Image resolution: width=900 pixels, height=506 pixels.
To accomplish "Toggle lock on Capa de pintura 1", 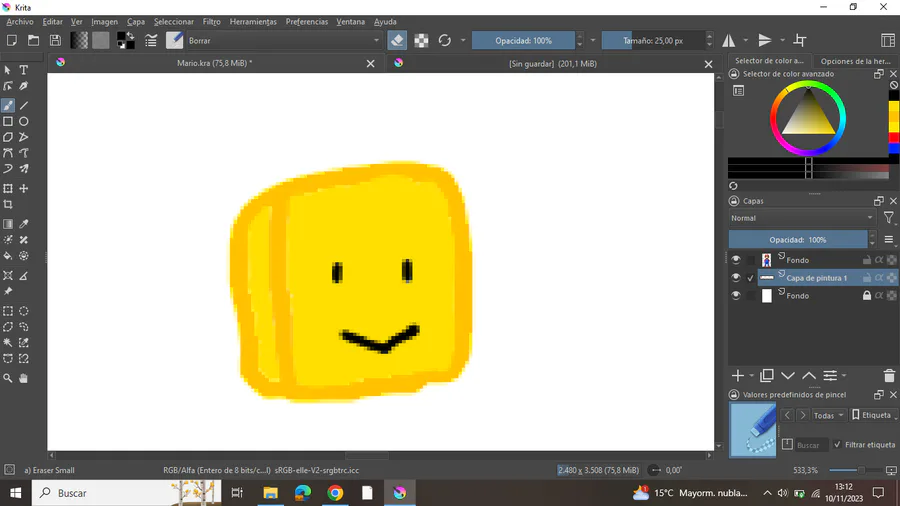I will coord(867,278).
